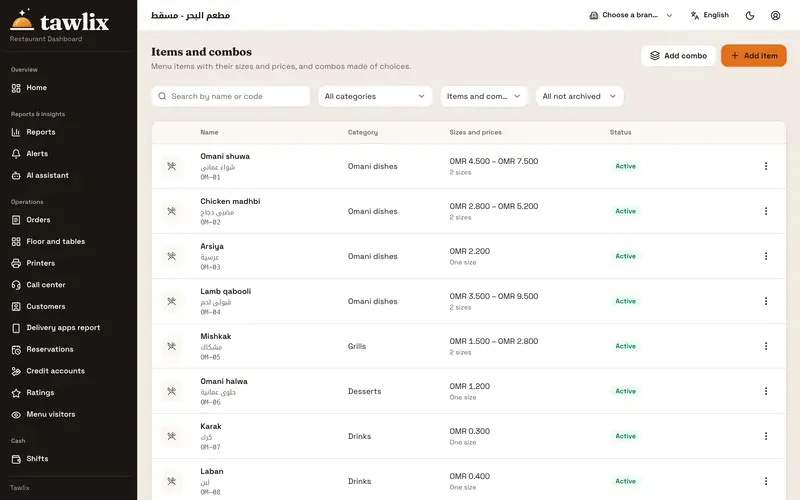
Task: Click the Add item button
Action: pos(754,56)
